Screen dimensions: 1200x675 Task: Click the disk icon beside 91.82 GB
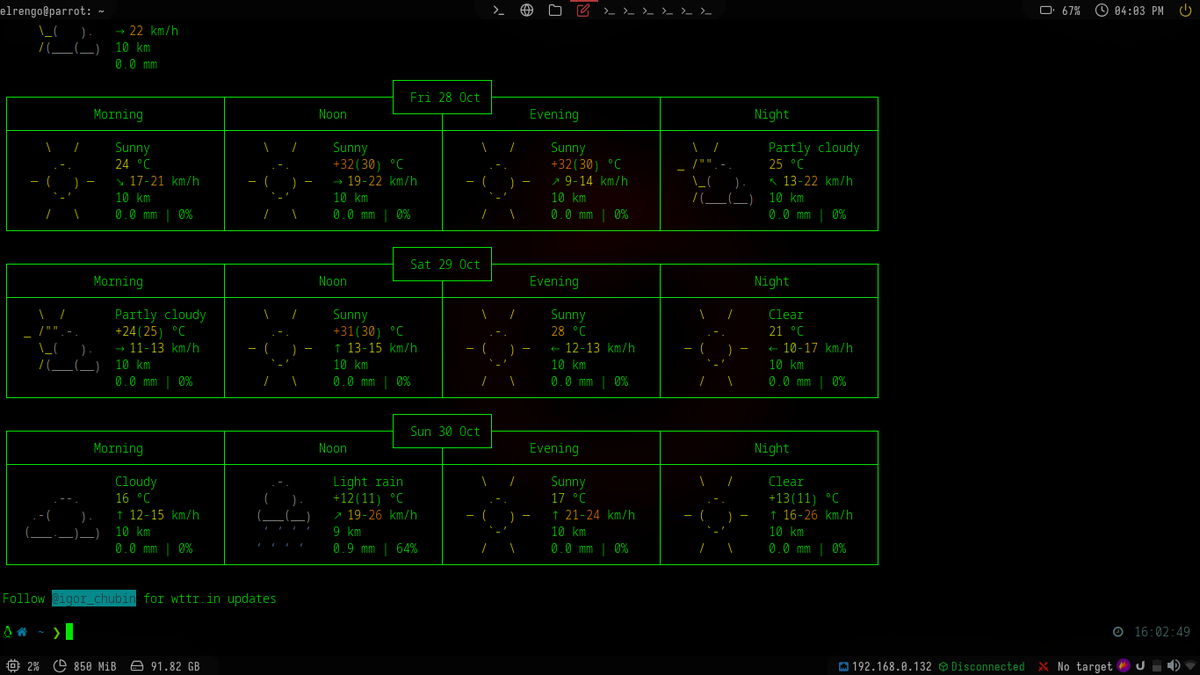coord(137,666)
